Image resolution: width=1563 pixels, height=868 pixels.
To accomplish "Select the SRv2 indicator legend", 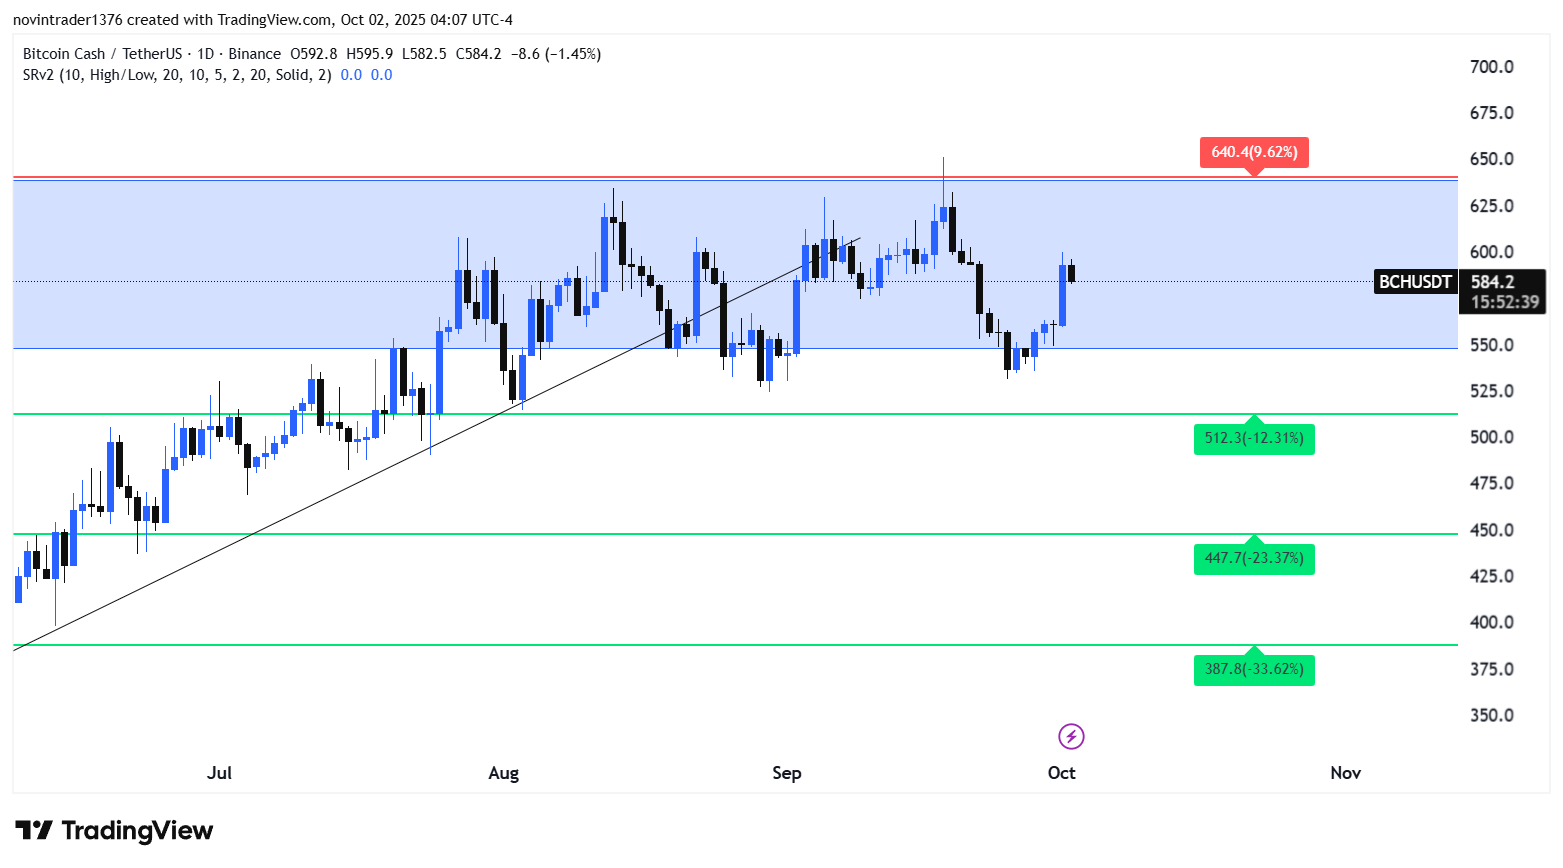I will point(176,75).
